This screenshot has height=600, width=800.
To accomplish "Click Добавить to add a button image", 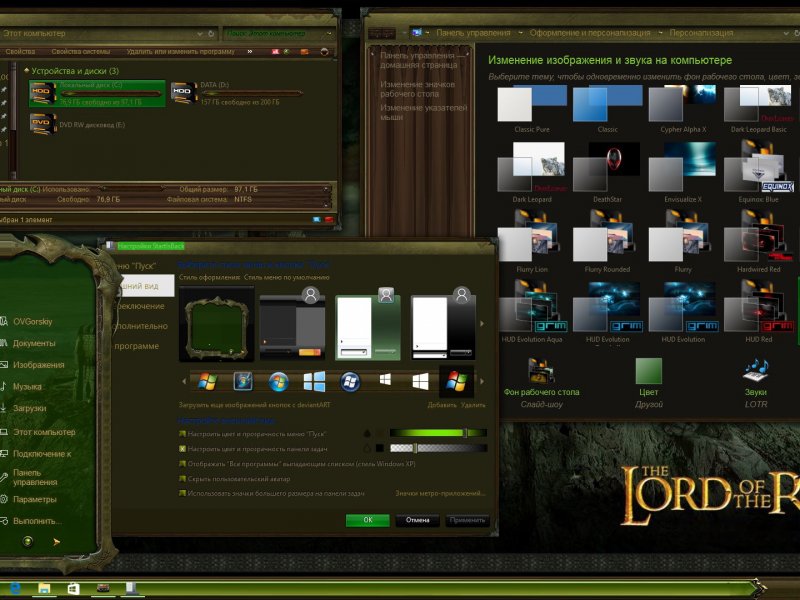I will pyautogui.click(x=442, y=405).
